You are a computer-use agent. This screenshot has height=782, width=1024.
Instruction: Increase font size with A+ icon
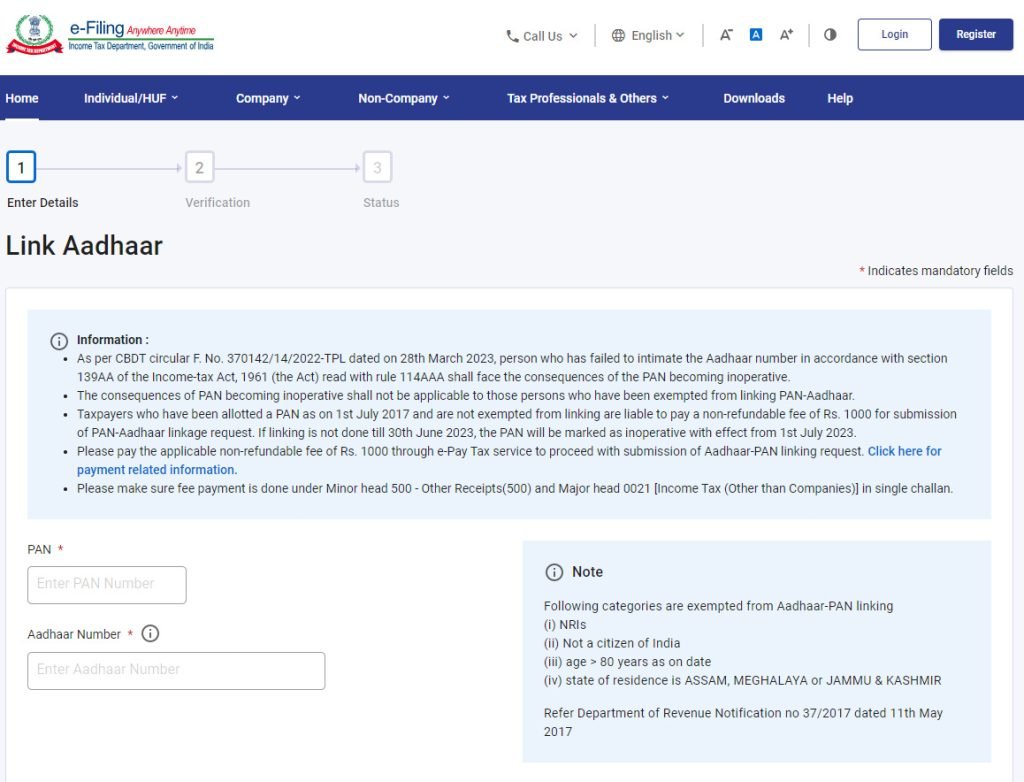786,35
